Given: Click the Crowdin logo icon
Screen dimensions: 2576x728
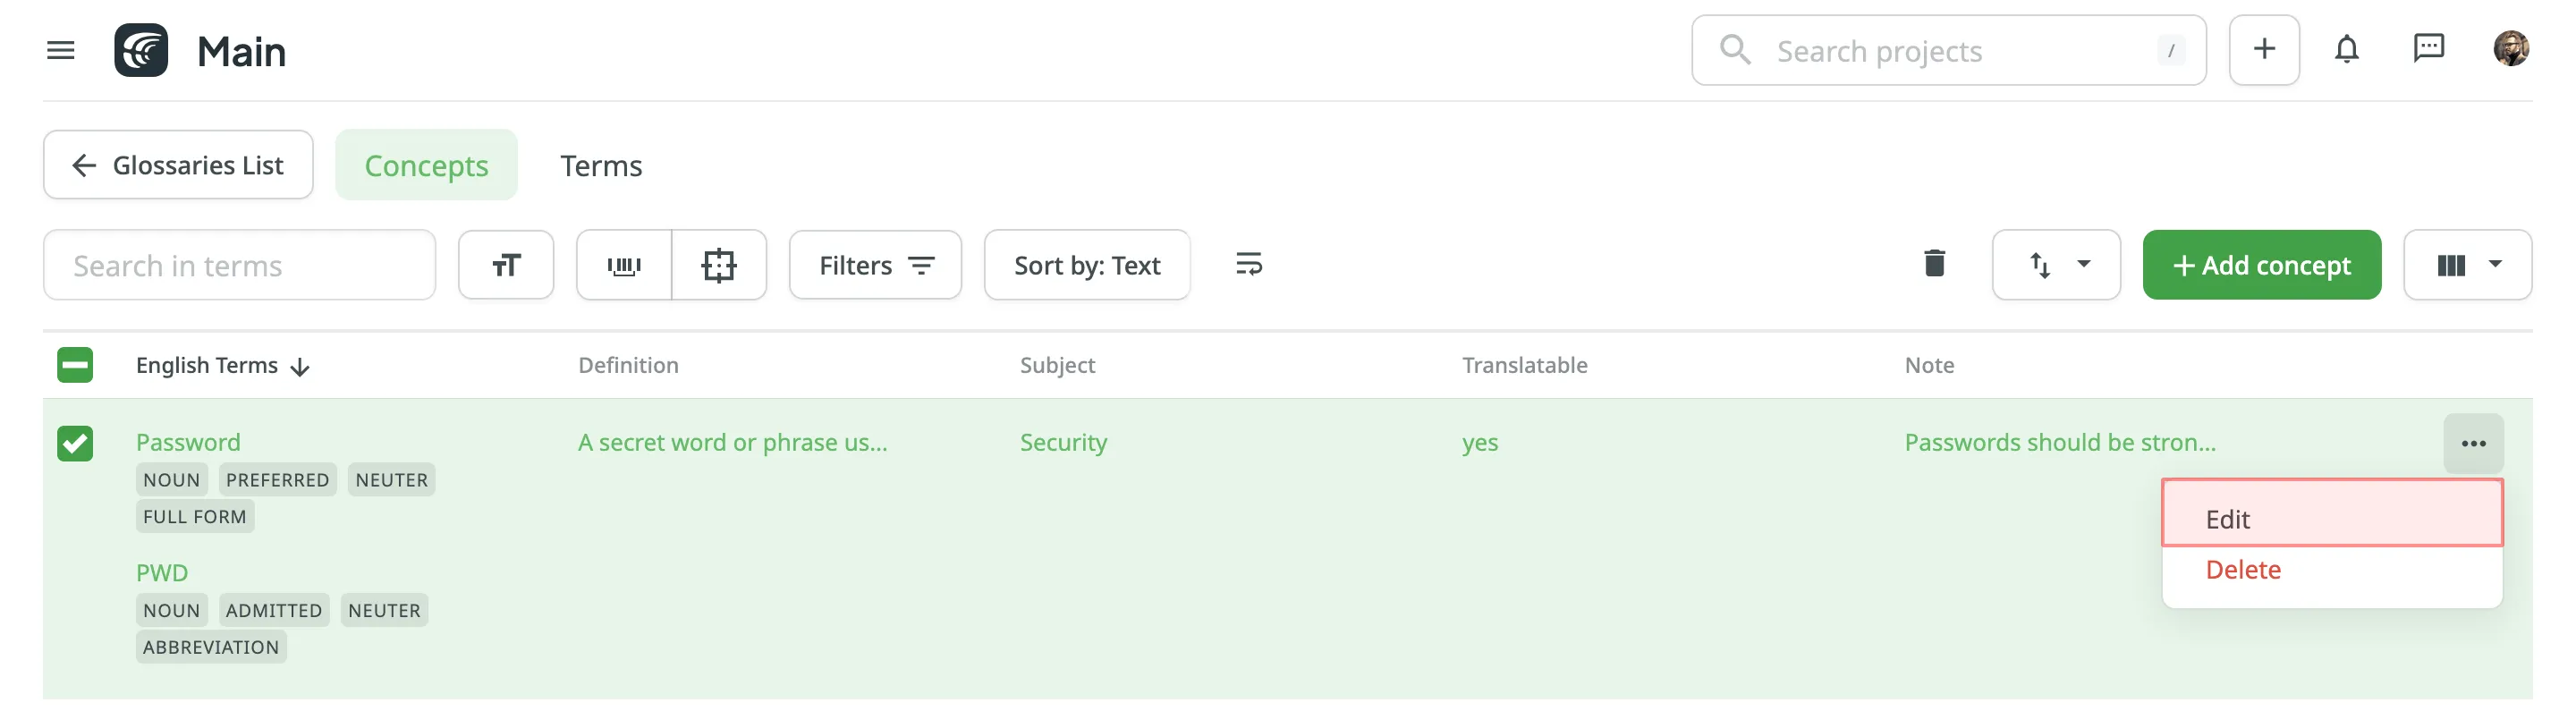Looking at the screenshot, I should 141,50.
